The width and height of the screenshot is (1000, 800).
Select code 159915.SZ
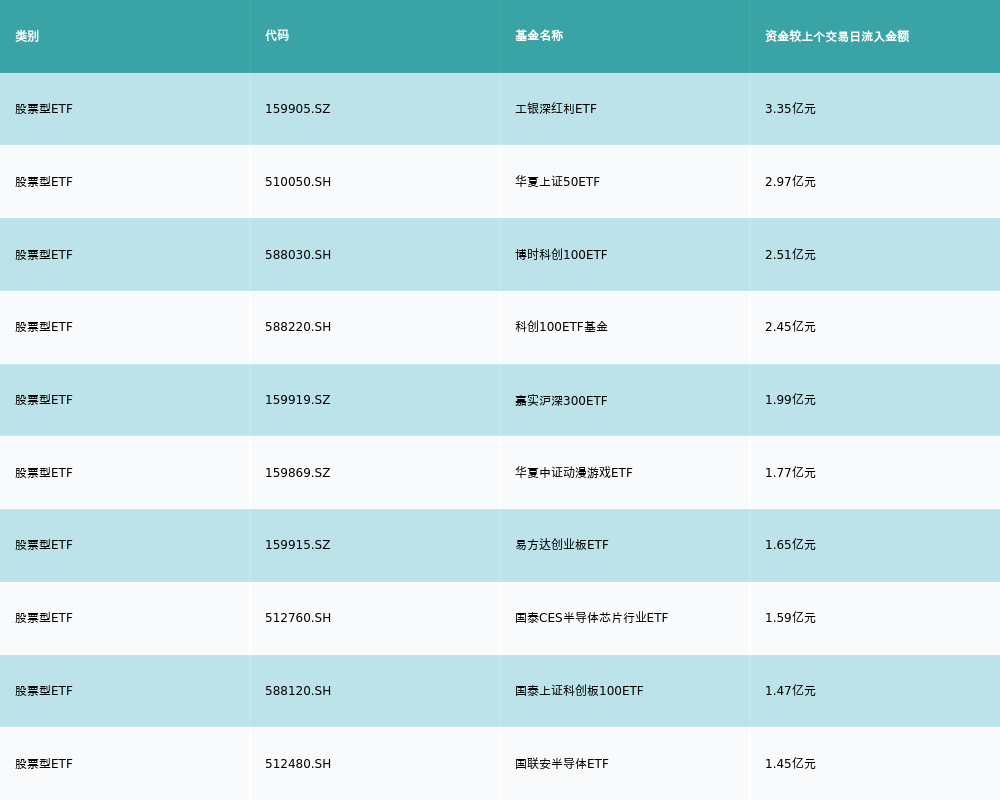tap(298, 545)
